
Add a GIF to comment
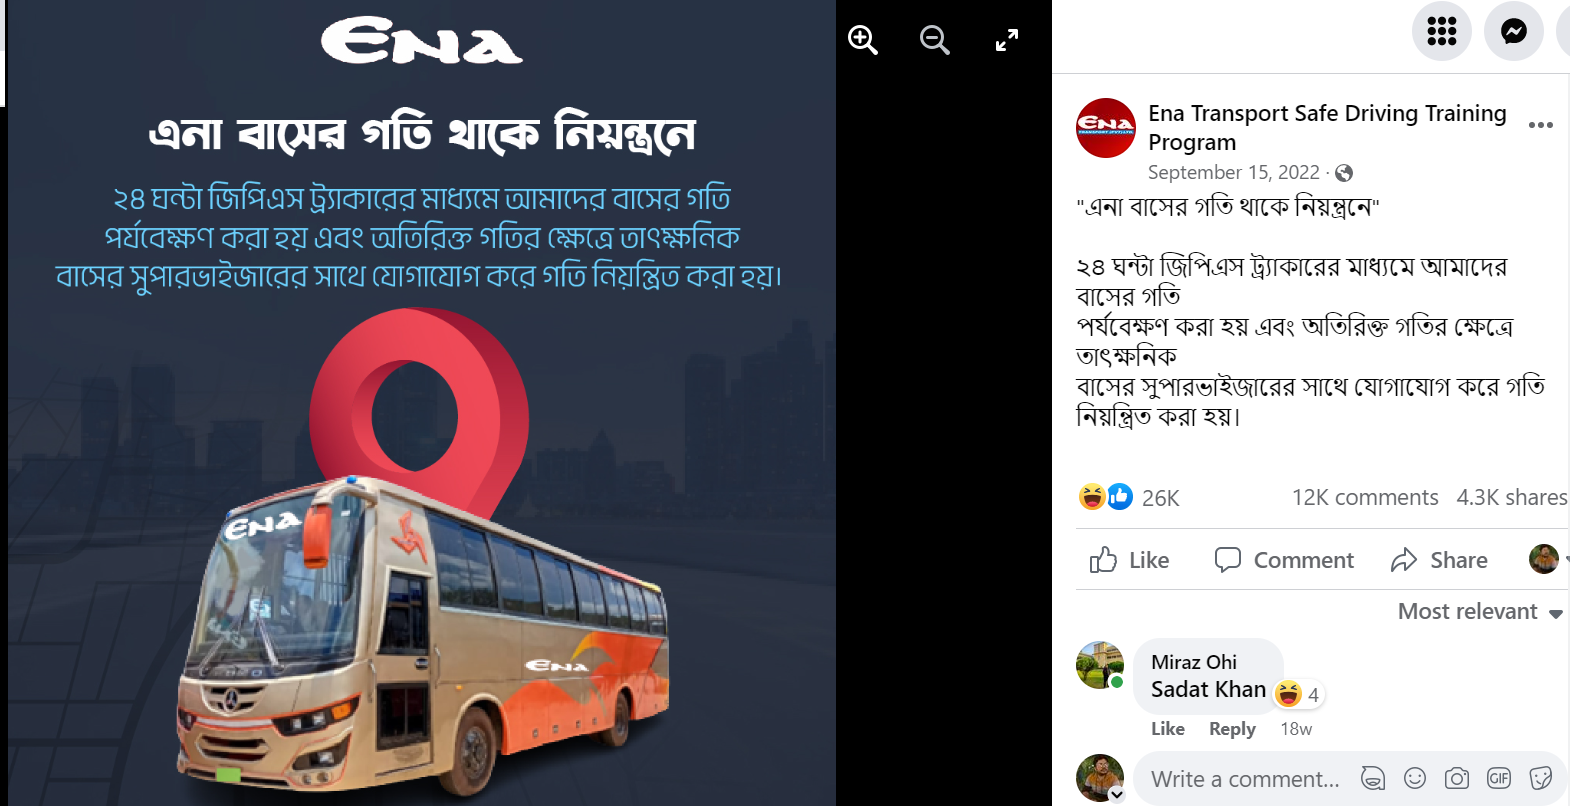pyautogui.click(x=1499, y=778)
